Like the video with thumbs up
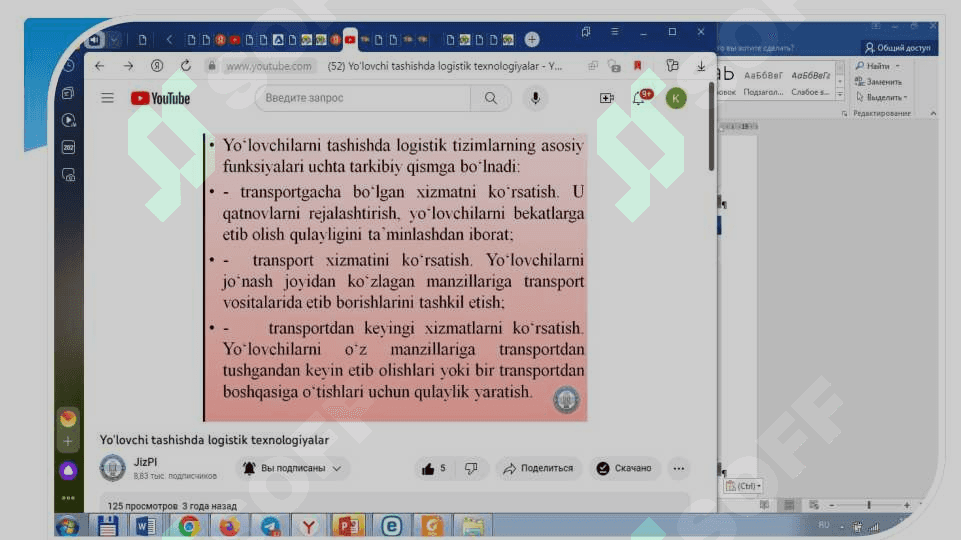 tap(433, 468)
